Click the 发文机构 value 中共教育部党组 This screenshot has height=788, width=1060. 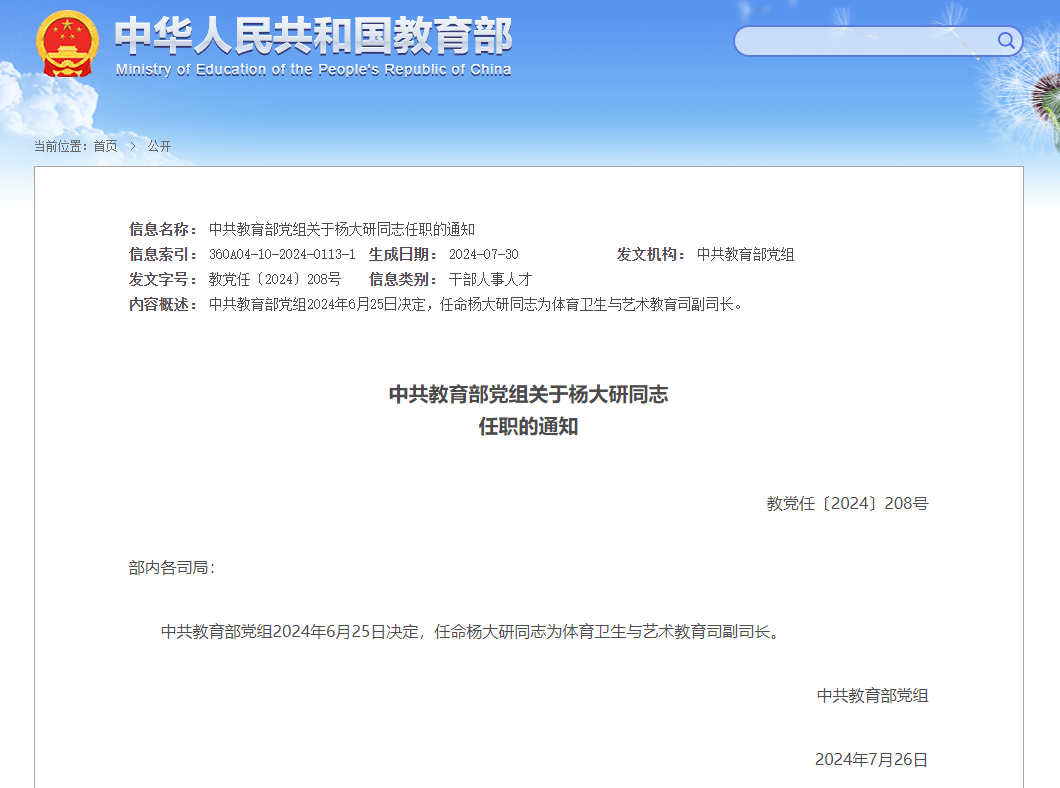[x=745, y=255]
